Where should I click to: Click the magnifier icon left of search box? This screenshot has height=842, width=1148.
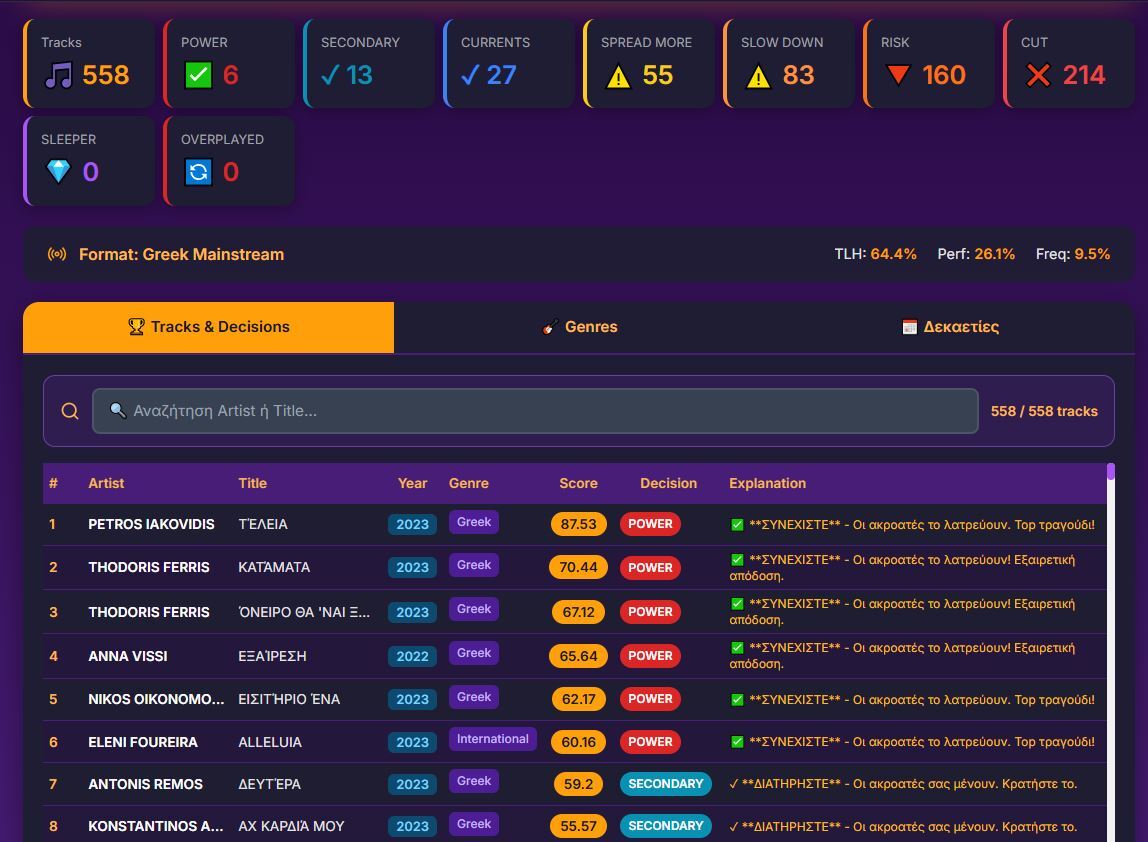(69, 411)
